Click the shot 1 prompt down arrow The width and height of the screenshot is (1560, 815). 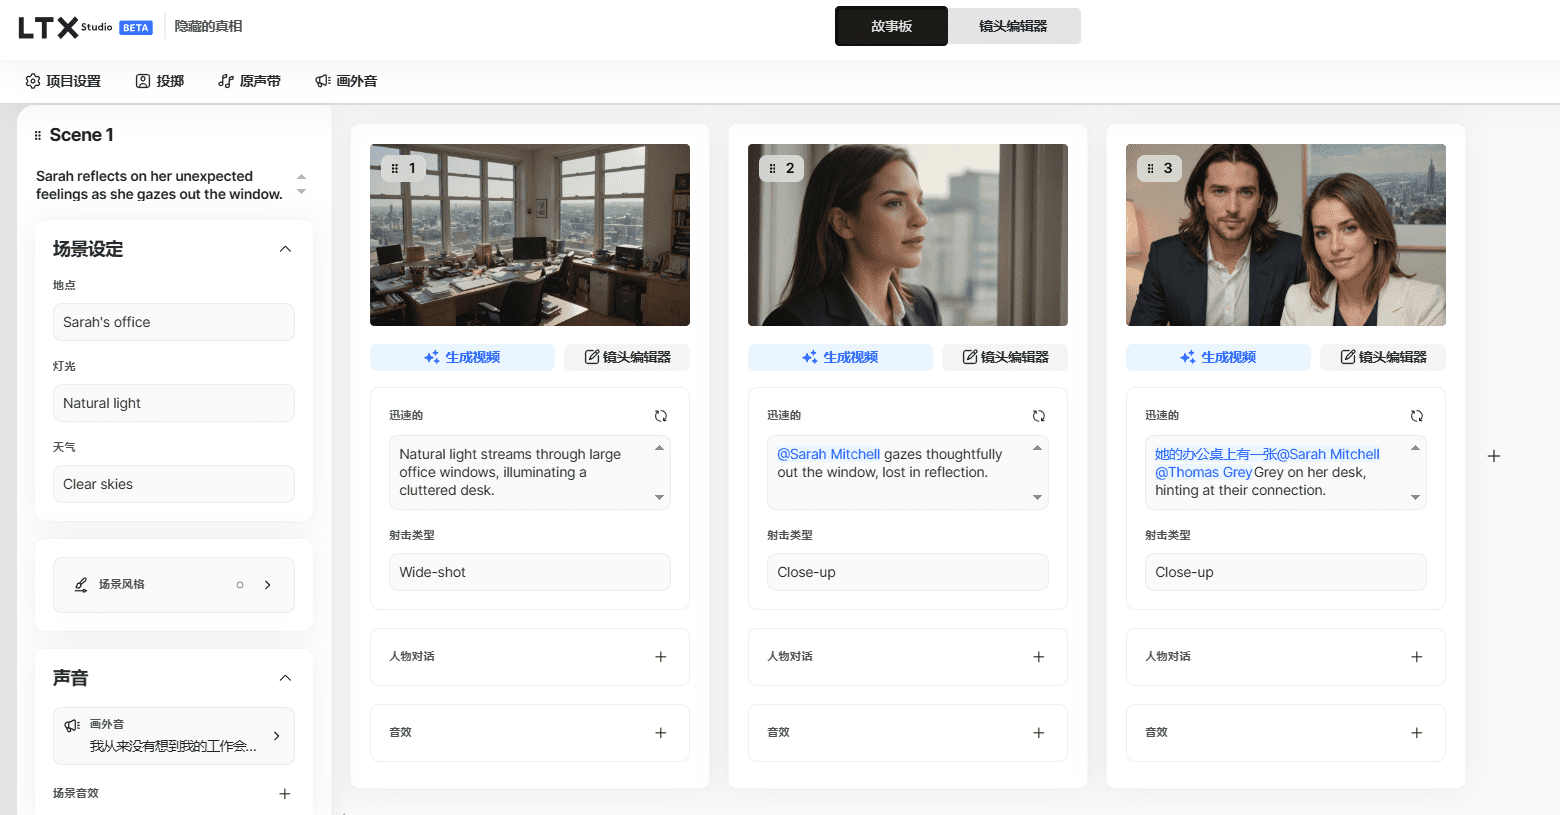pos(659,497)
